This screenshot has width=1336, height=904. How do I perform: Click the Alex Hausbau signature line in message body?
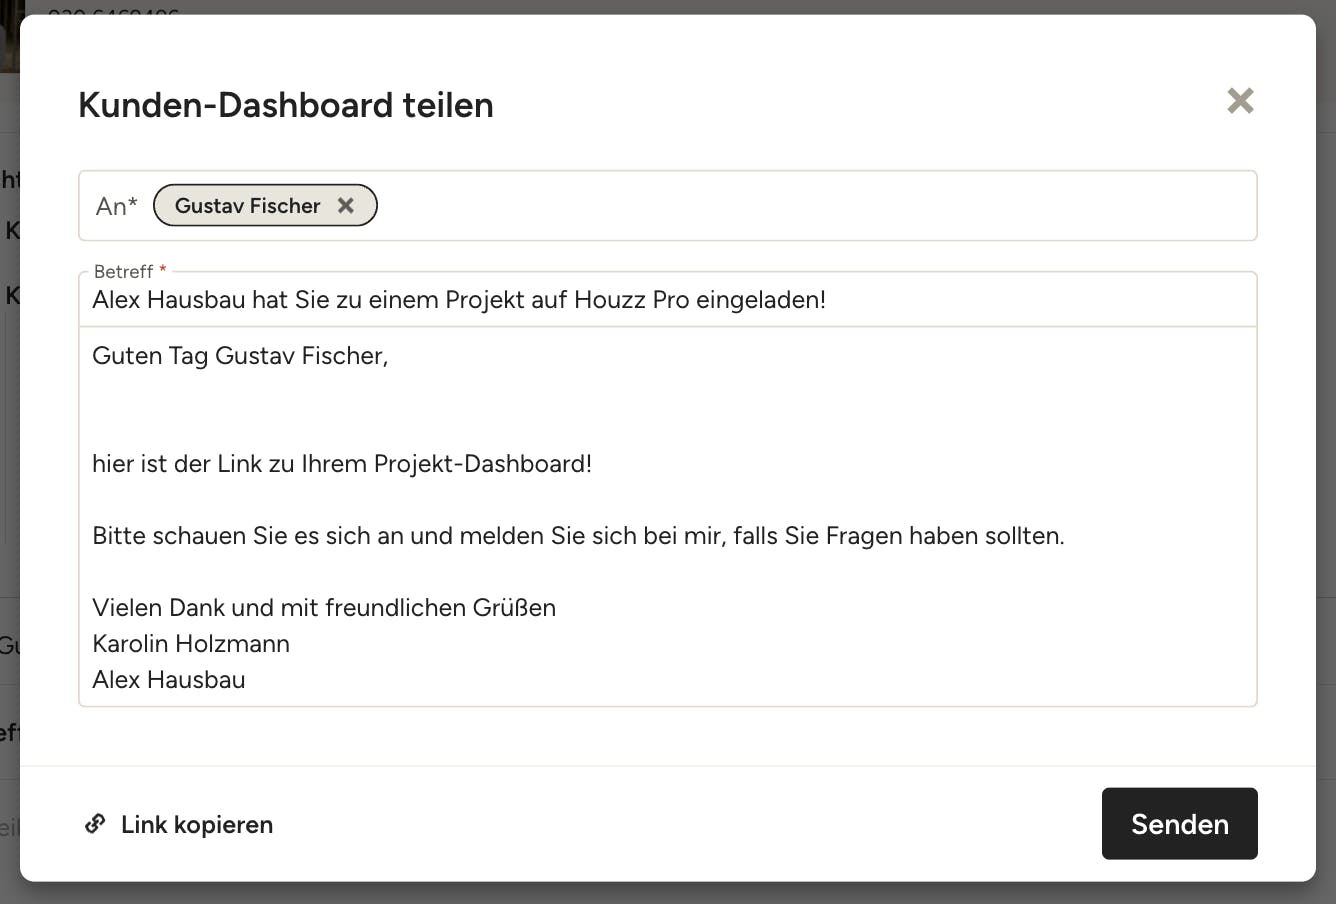click(x=169, y=680)
